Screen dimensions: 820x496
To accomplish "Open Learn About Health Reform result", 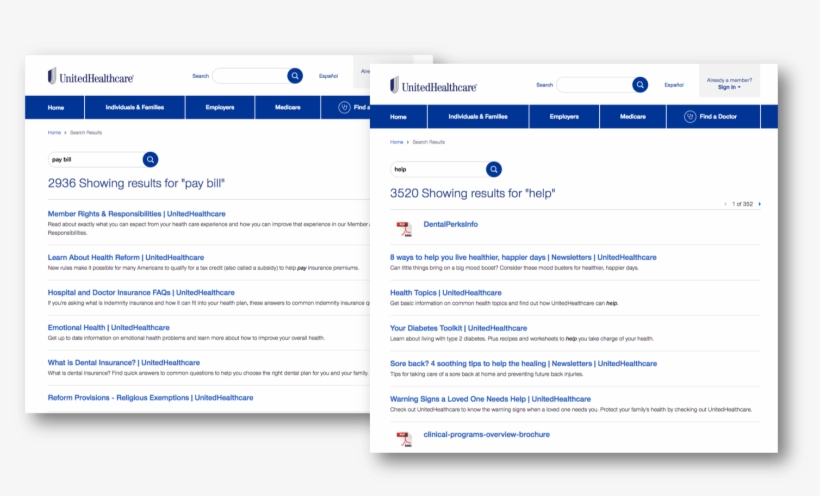I will [x=126, y=257].
